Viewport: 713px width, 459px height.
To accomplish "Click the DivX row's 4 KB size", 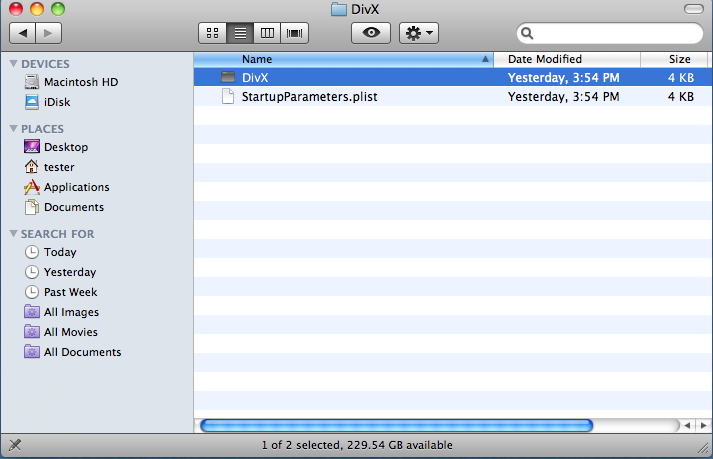I will [681, 78].
